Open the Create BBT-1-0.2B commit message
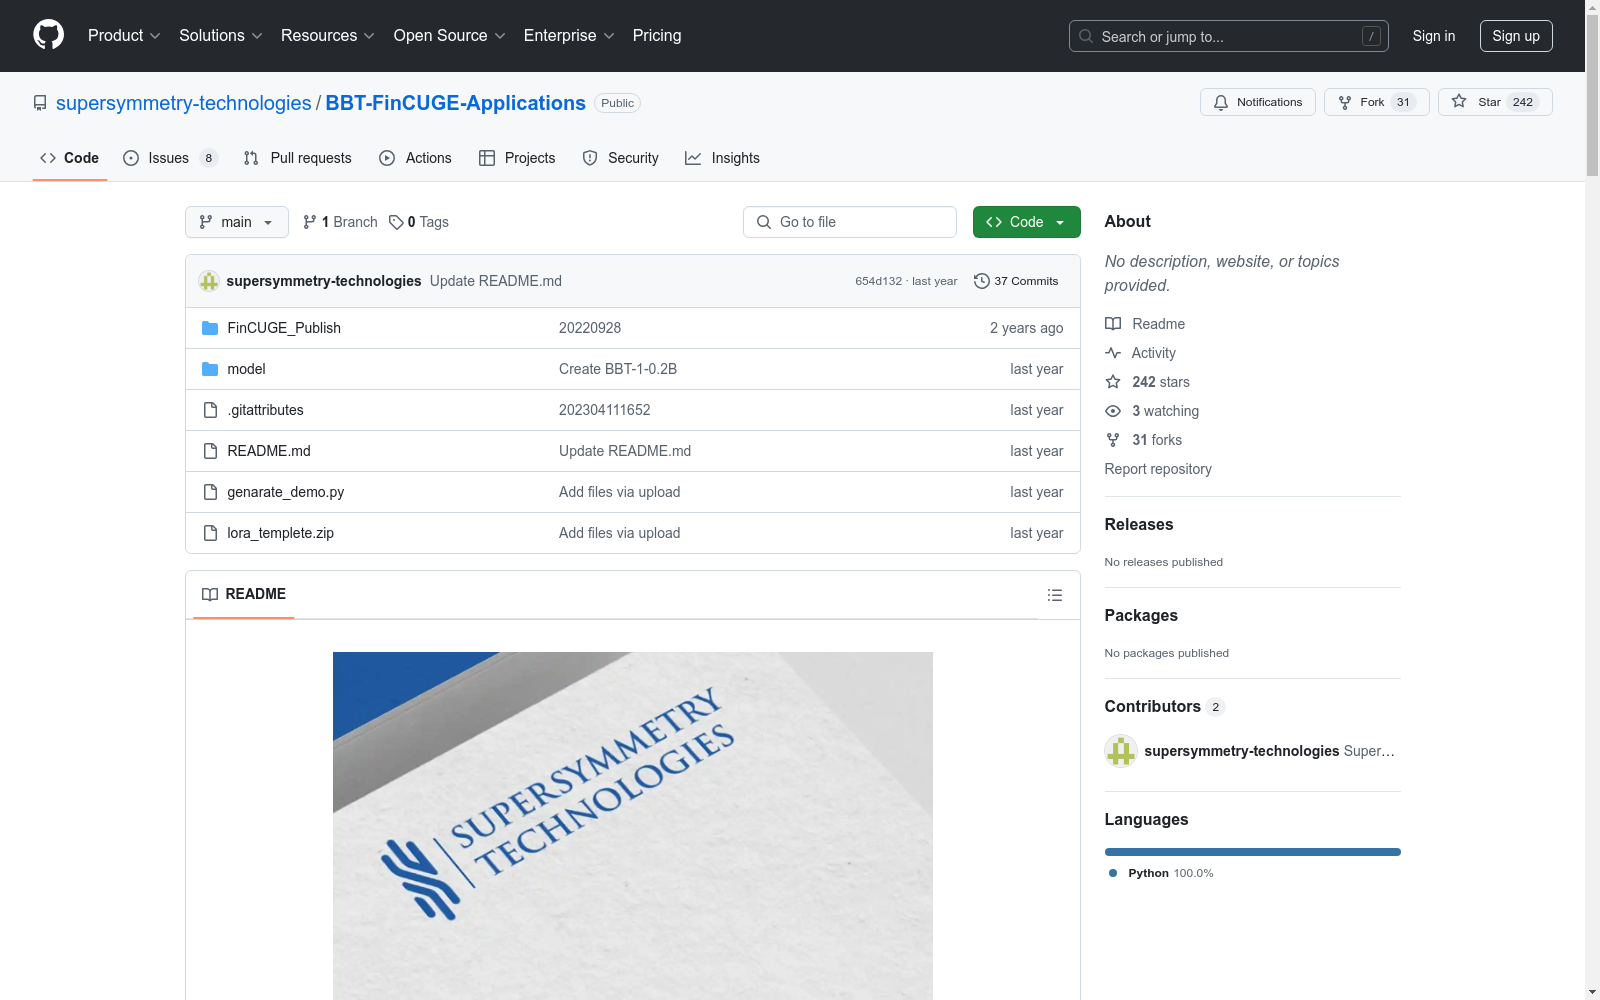 618,369
